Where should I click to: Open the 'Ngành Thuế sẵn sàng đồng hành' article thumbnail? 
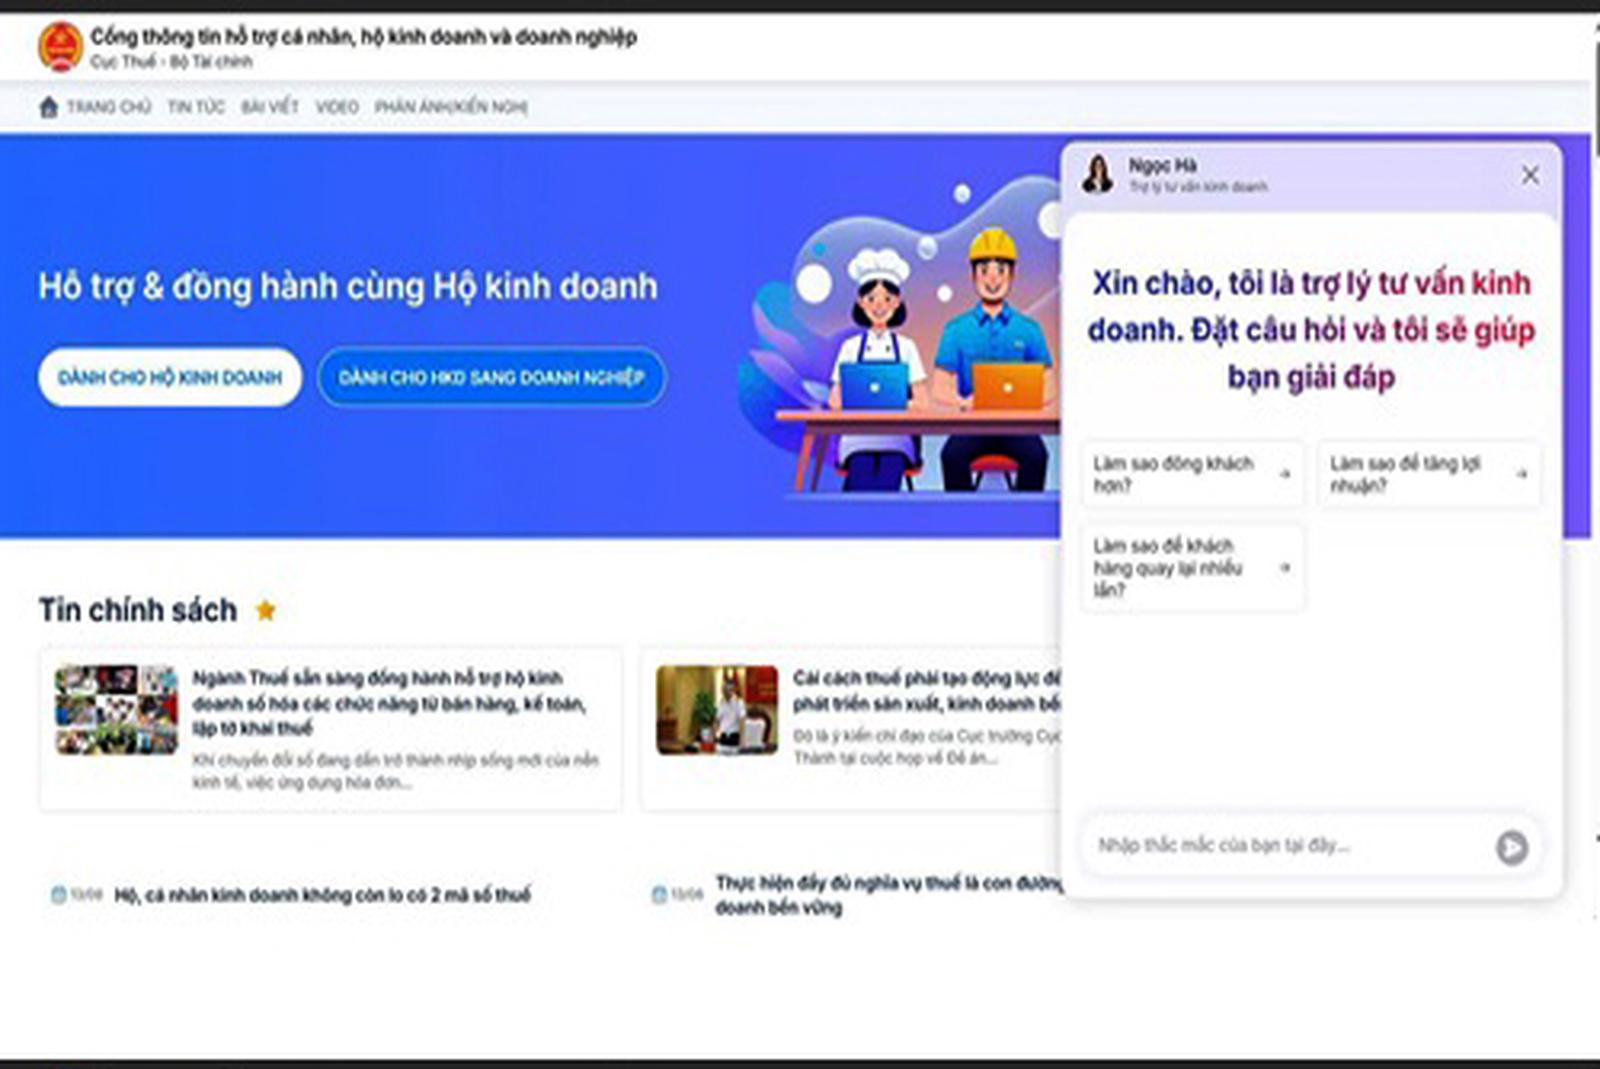[116, 709]
